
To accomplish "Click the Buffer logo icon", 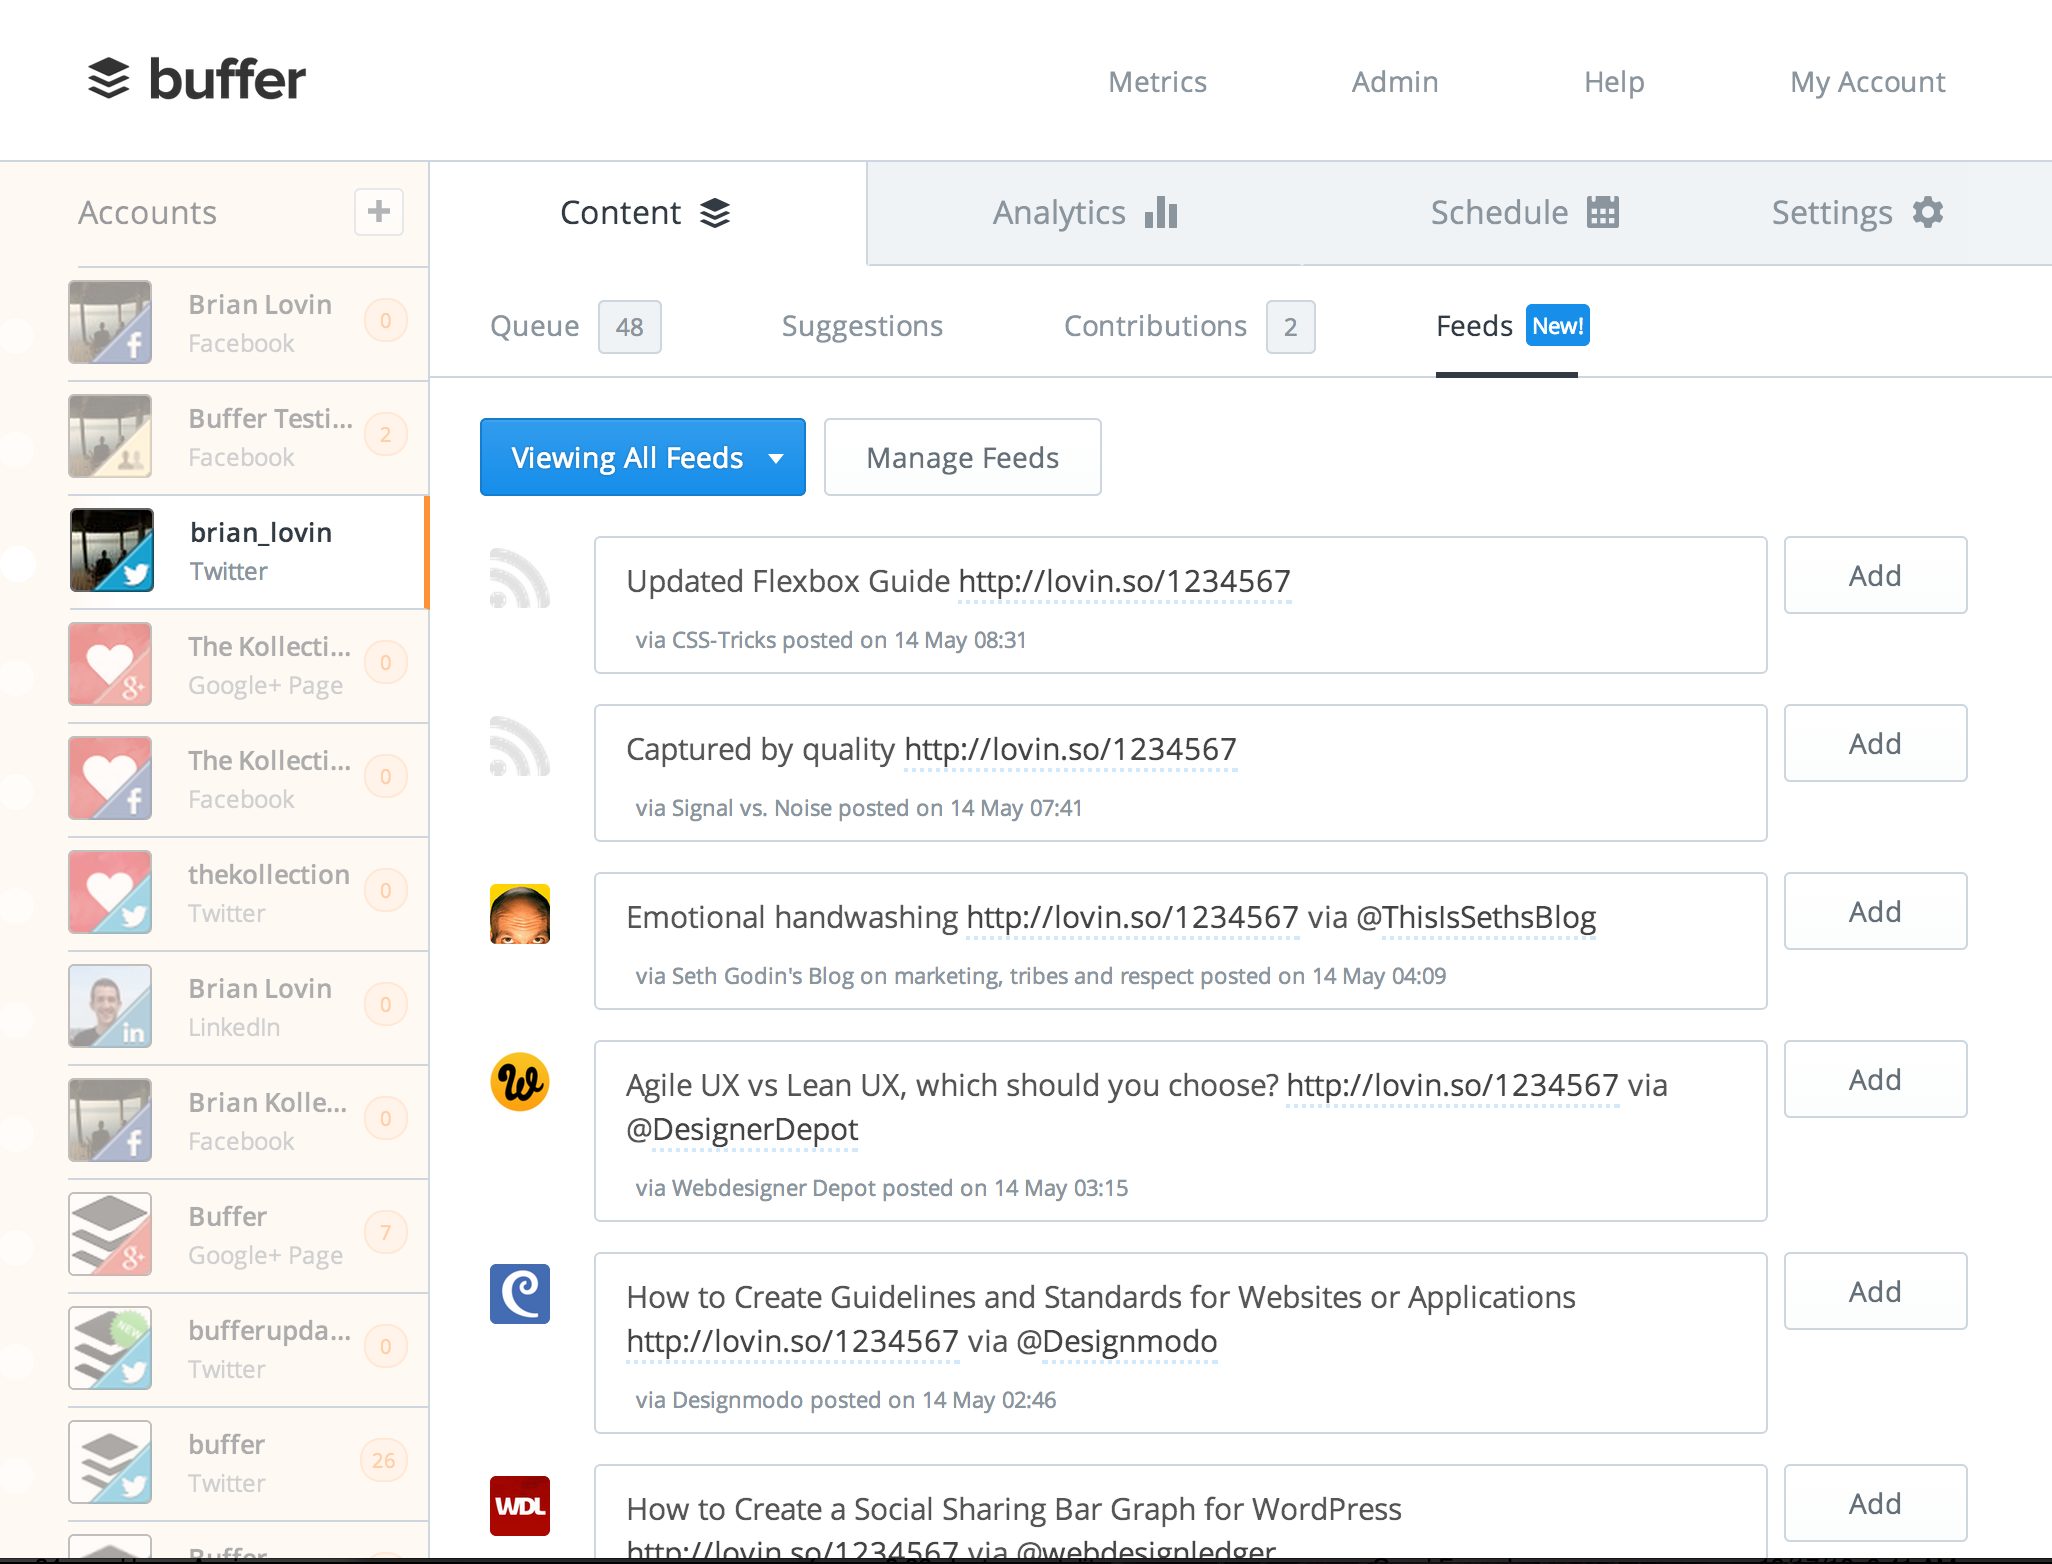I will pos(109,79).
